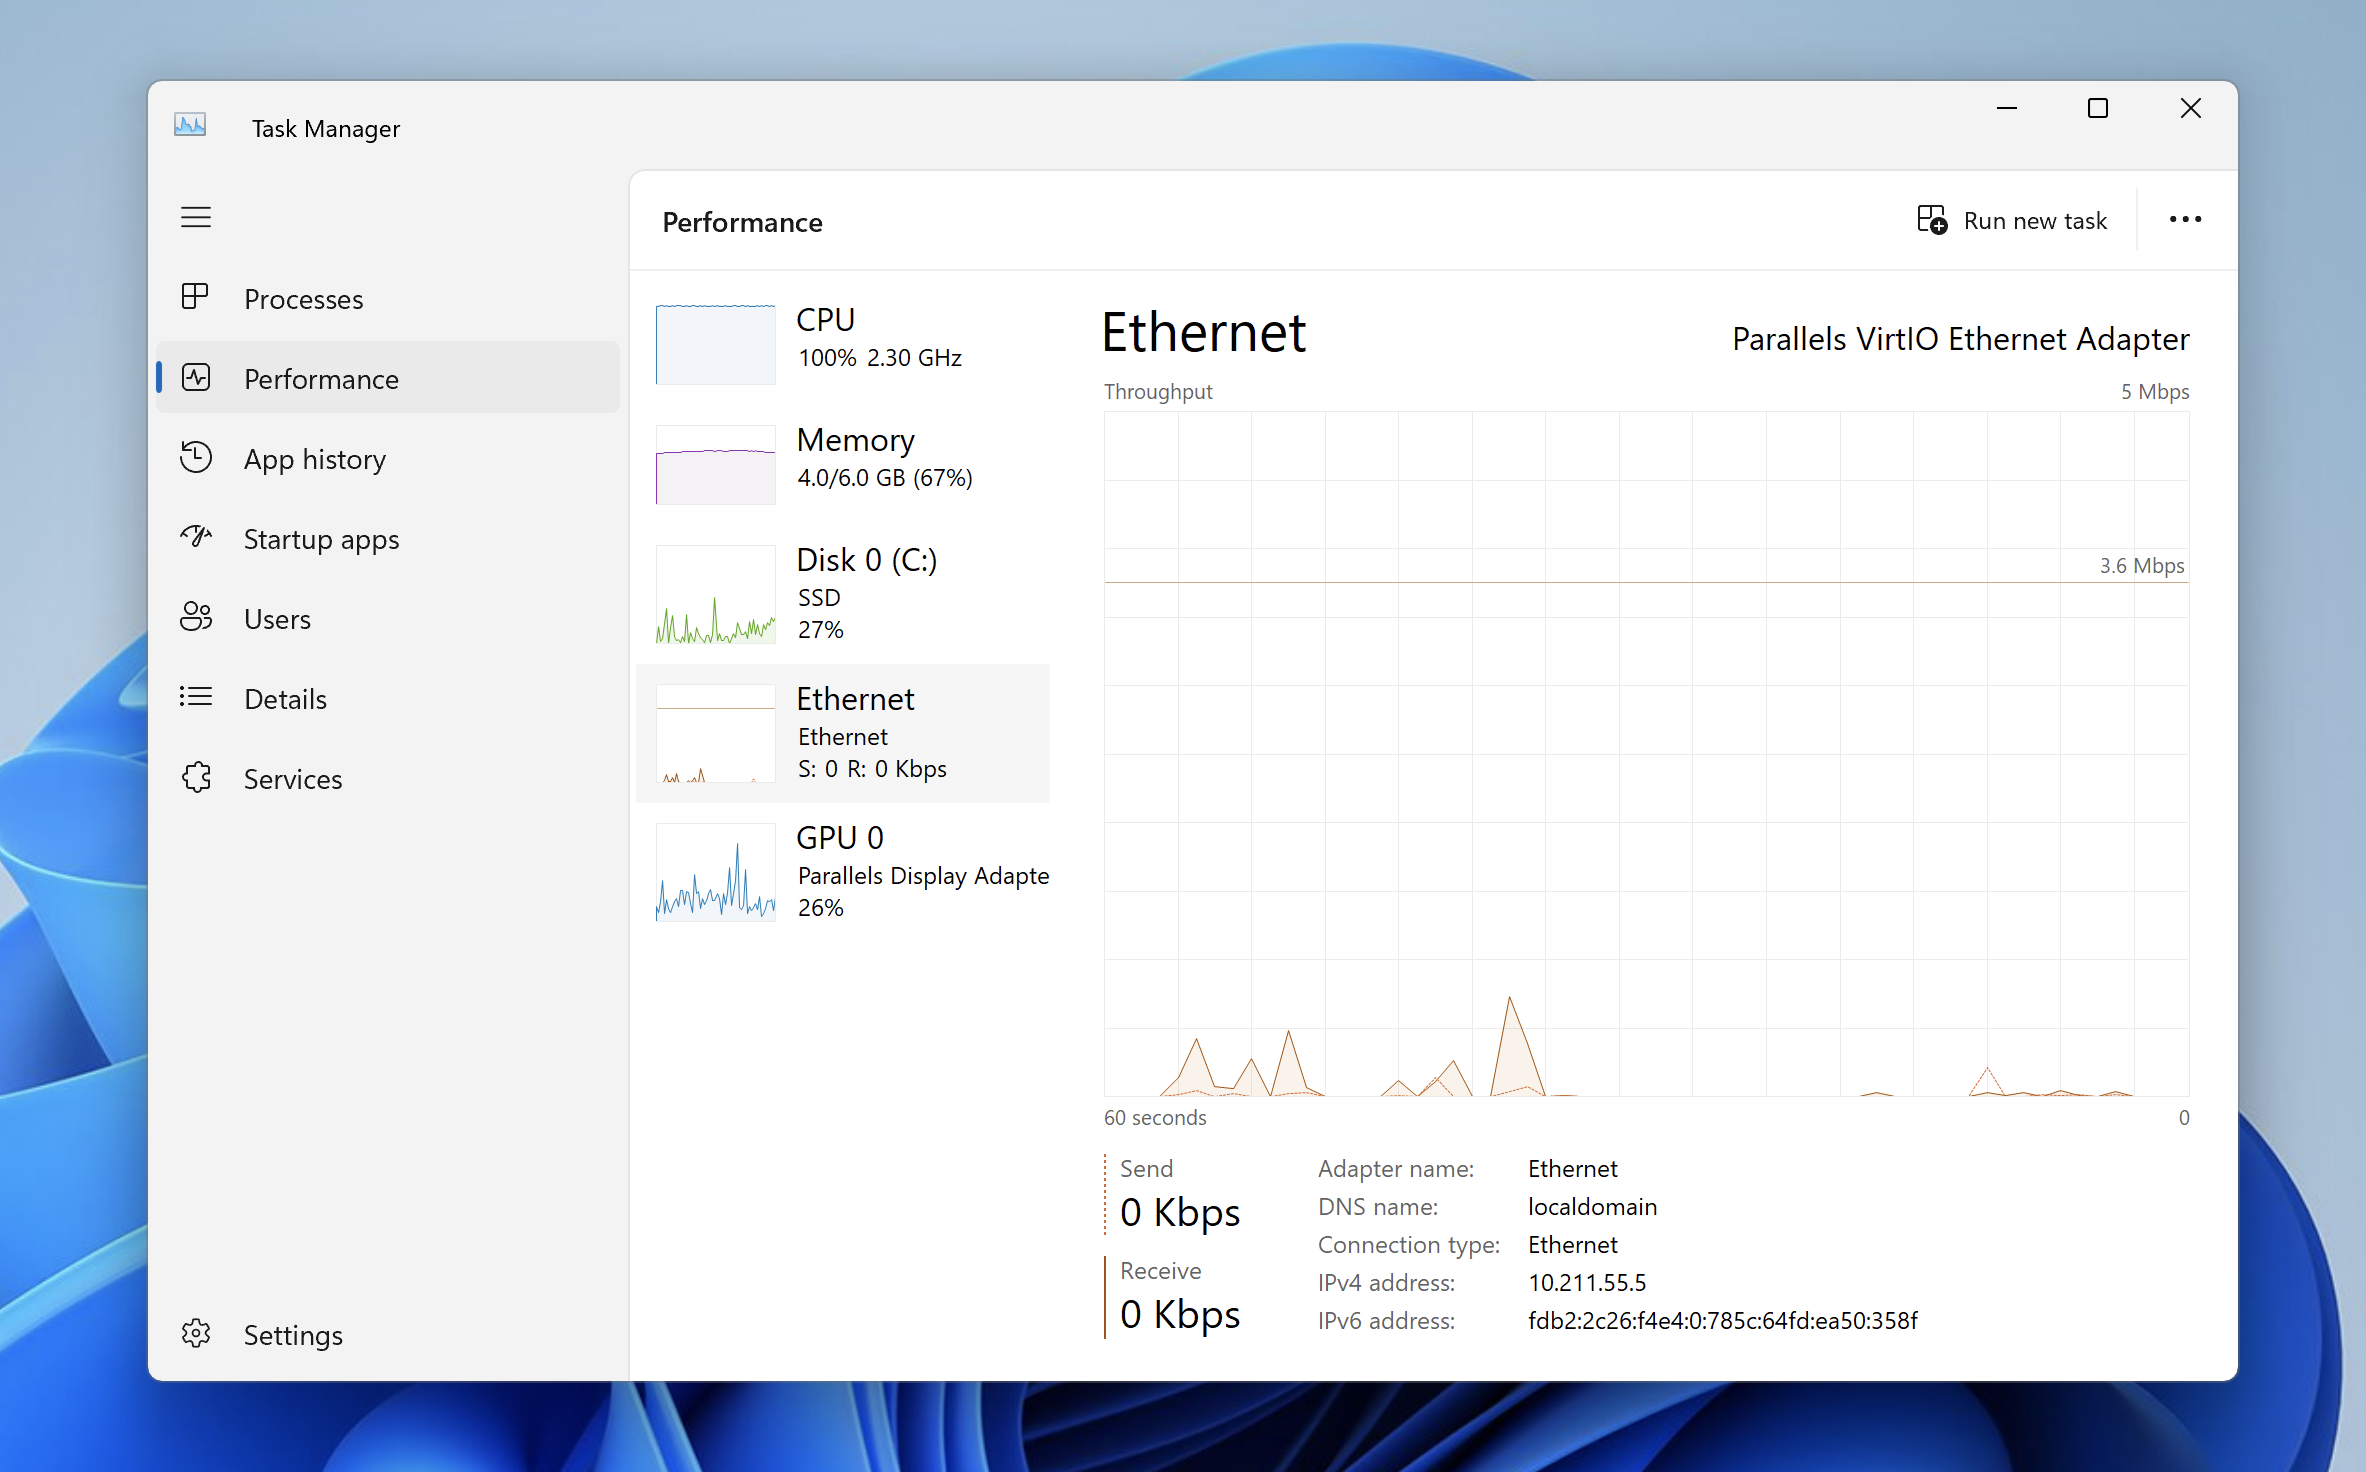2366x1472 pixels.
Task: Click the IPv4 address value 10.211.55.5
Action: point(1587,1283)
